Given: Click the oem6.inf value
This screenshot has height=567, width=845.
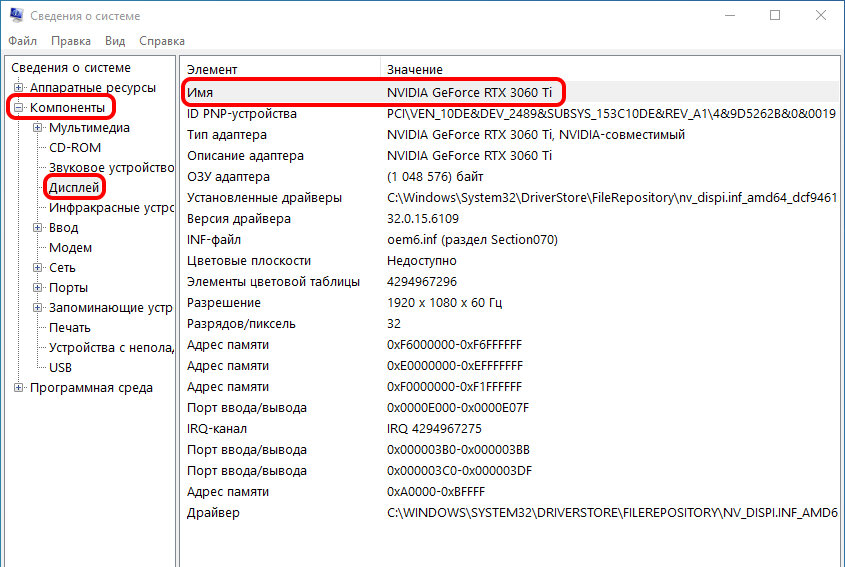Looking at the screenshot, I should (x=472, y=240).
